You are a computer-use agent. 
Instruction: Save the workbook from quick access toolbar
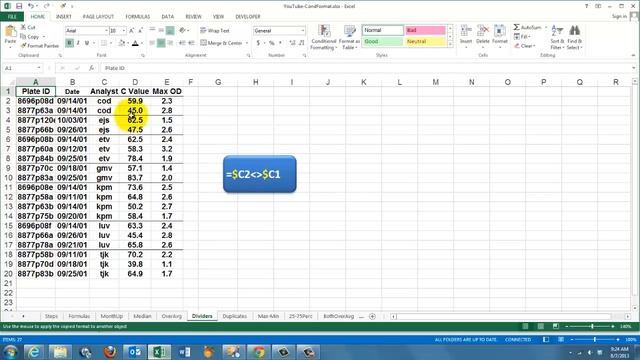point(19,6)
